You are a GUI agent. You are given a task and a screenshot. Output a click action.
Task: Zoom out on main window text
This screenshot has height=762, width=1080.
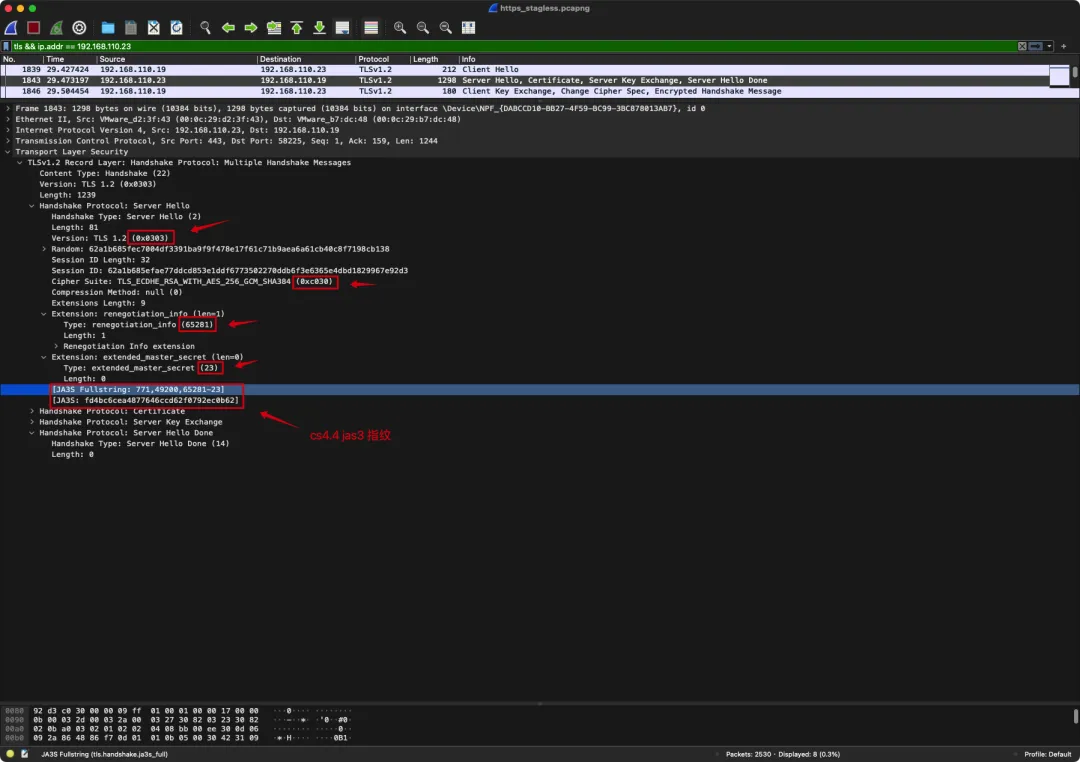click(423, 28)
